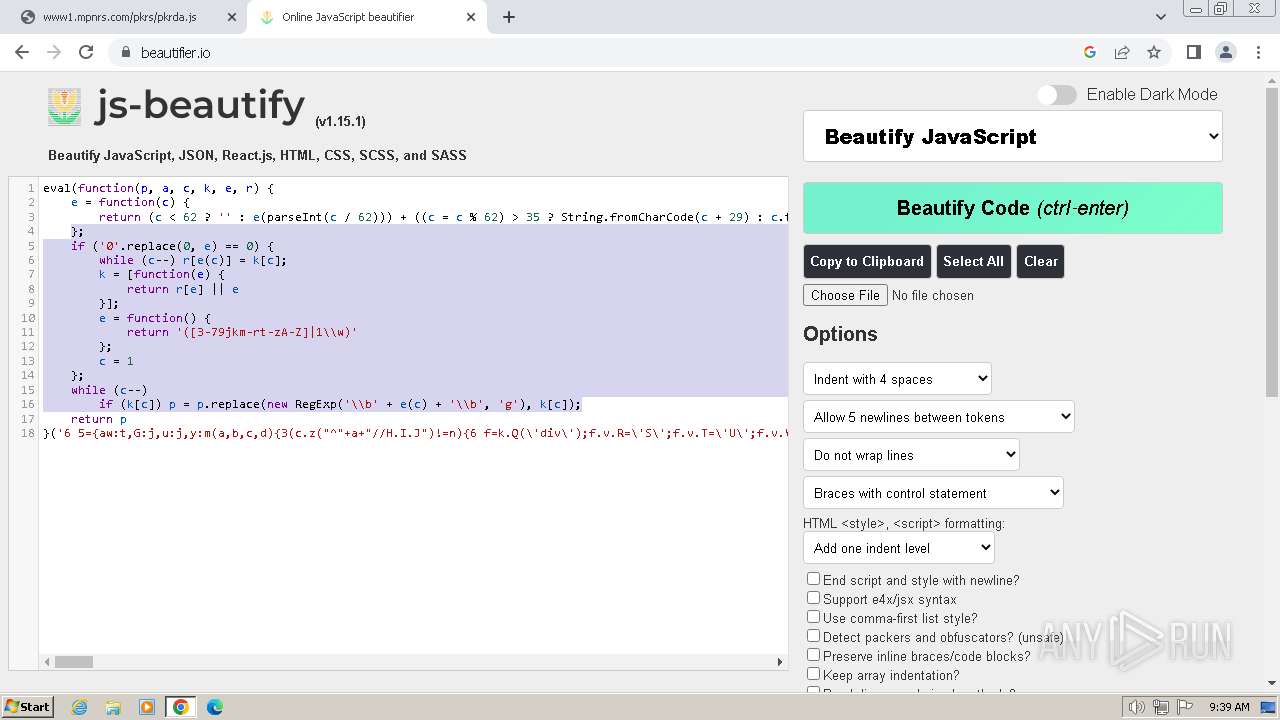Click Beautify Code button
The width and height of the screenshot is (1280, 720).
click(1013, 208)
